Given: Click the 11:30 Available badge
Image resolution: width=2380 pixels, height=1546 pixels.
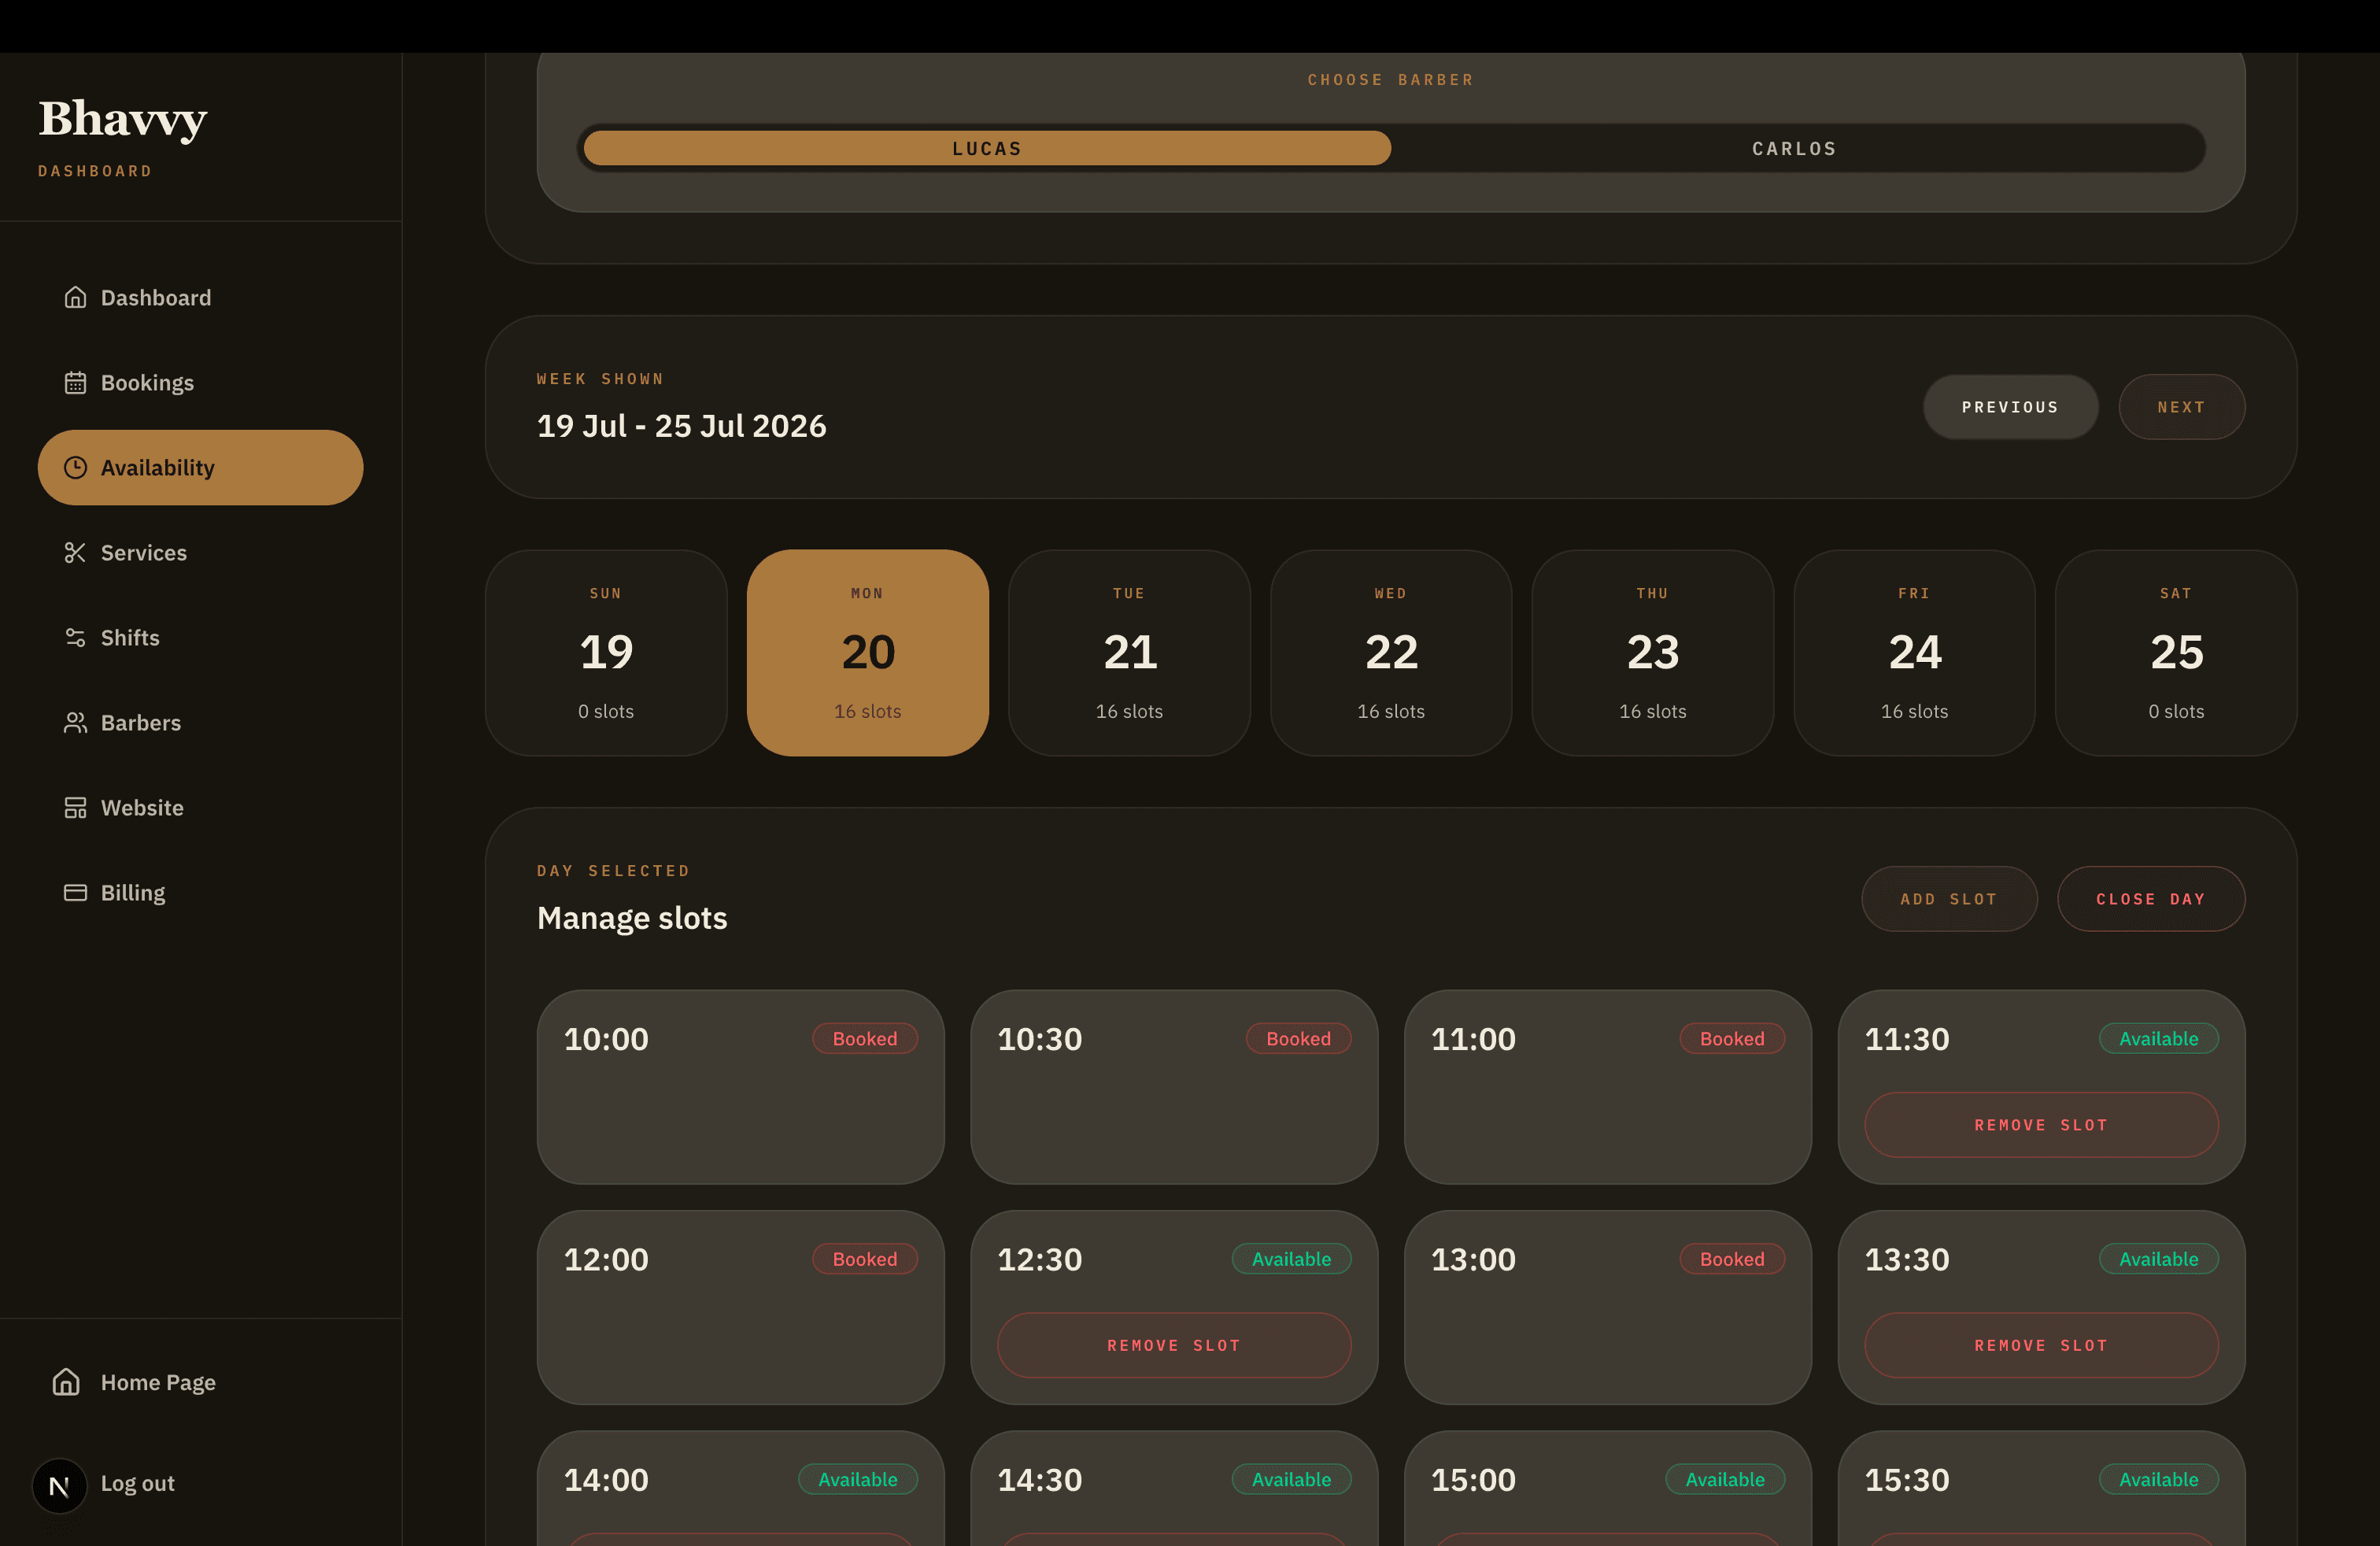Looking at the screenshot, I should point(2158,1039).
